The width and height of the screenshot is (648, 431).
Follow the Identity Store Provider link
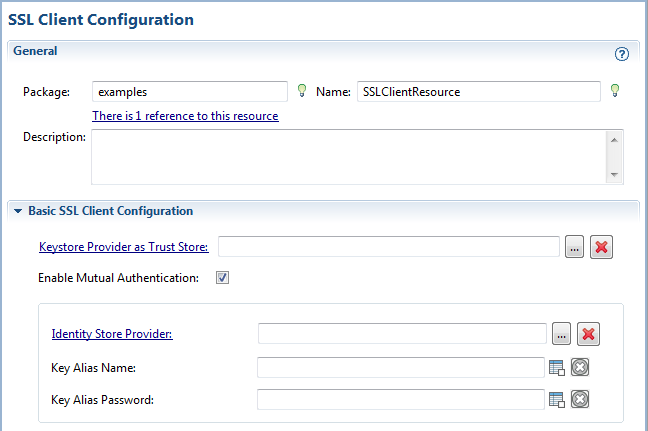click(x=112, y=334)
